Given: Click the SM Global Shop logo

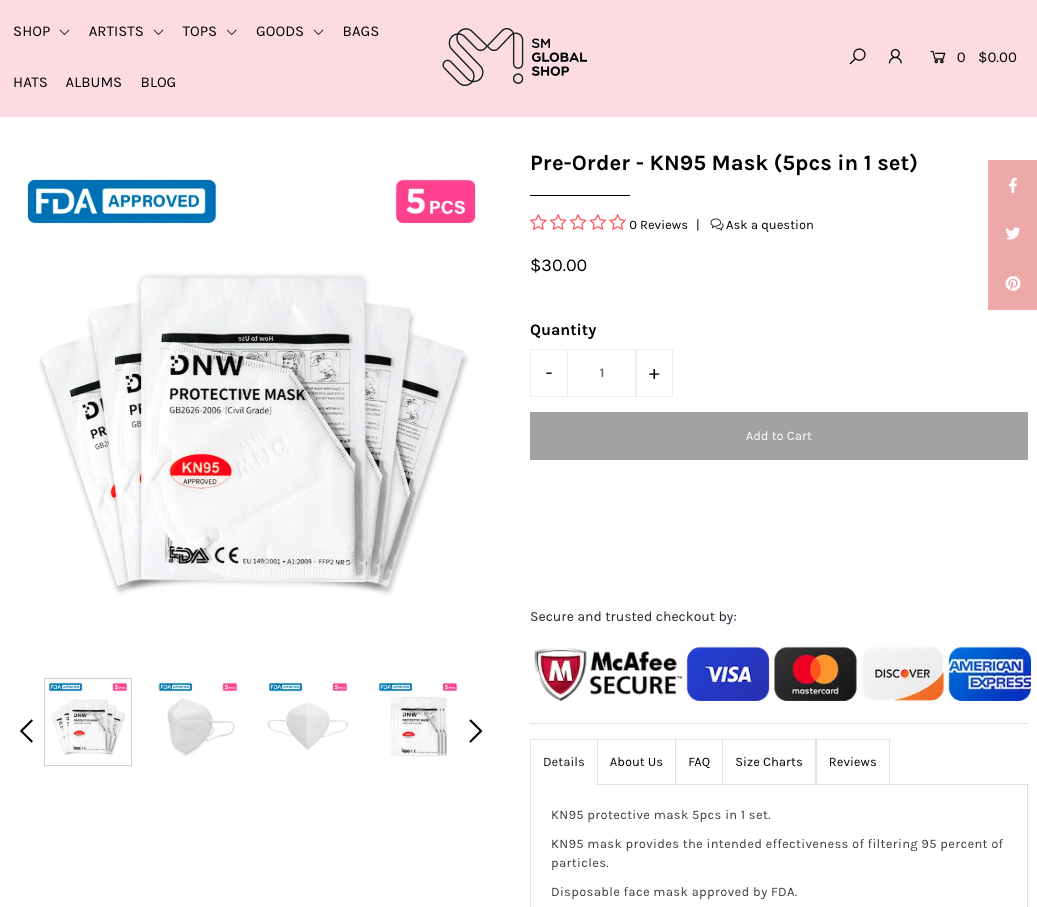Looking at the screenshot, I should [515, 57].
